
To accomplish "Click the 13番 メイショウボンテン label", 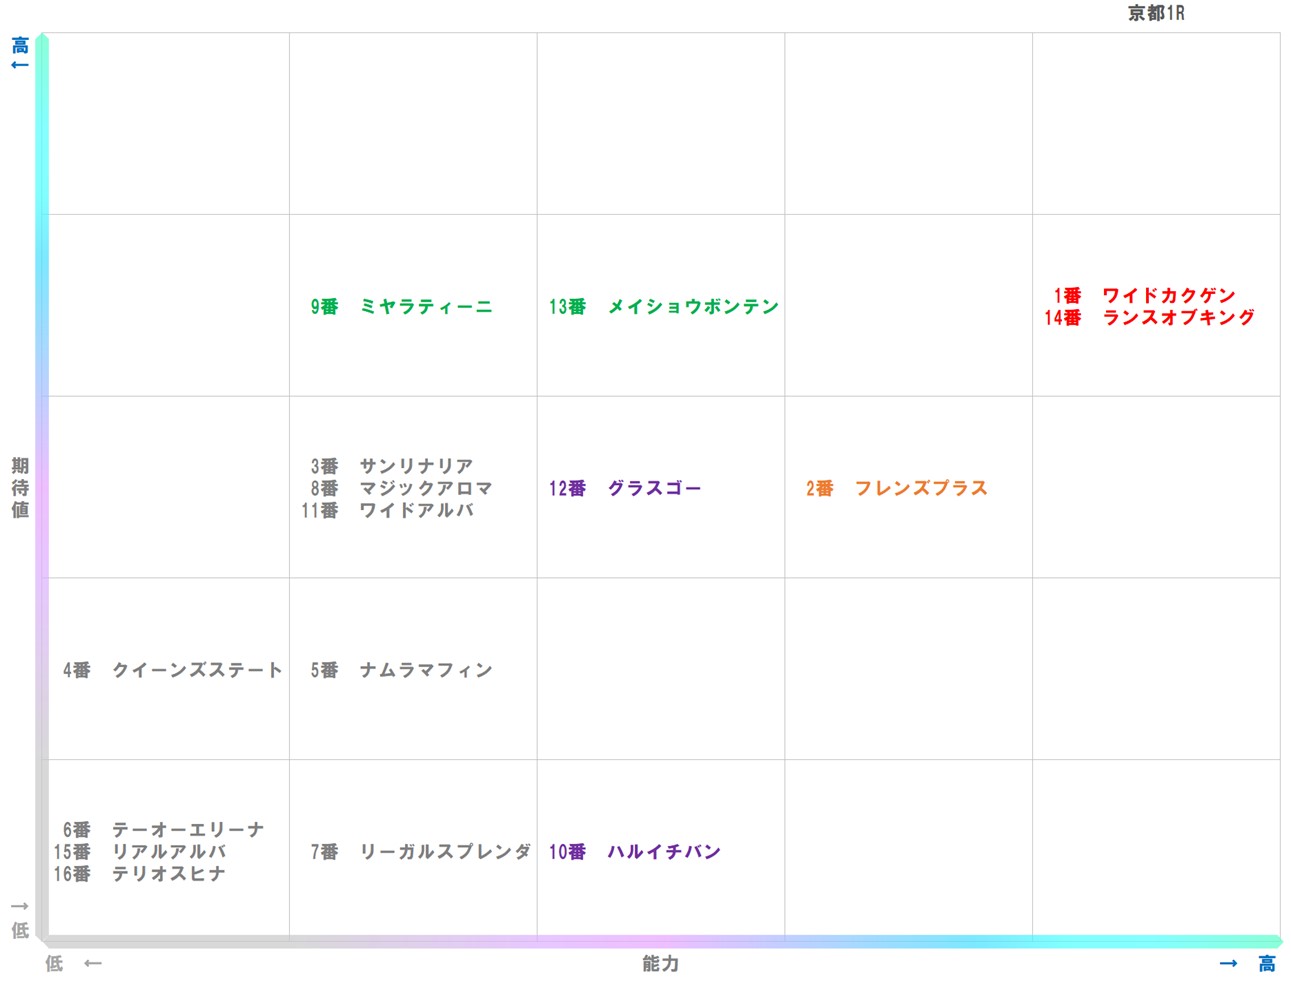I will coord(663,307).
